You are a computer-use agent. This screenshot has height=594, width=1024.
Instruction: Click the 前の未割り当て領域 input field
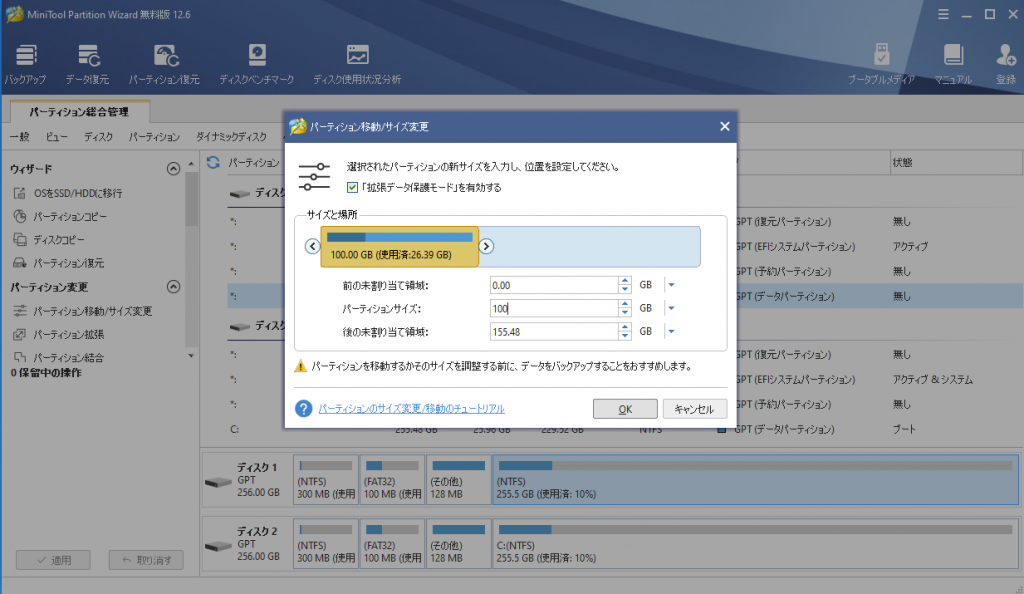click(x=554, y=285)
